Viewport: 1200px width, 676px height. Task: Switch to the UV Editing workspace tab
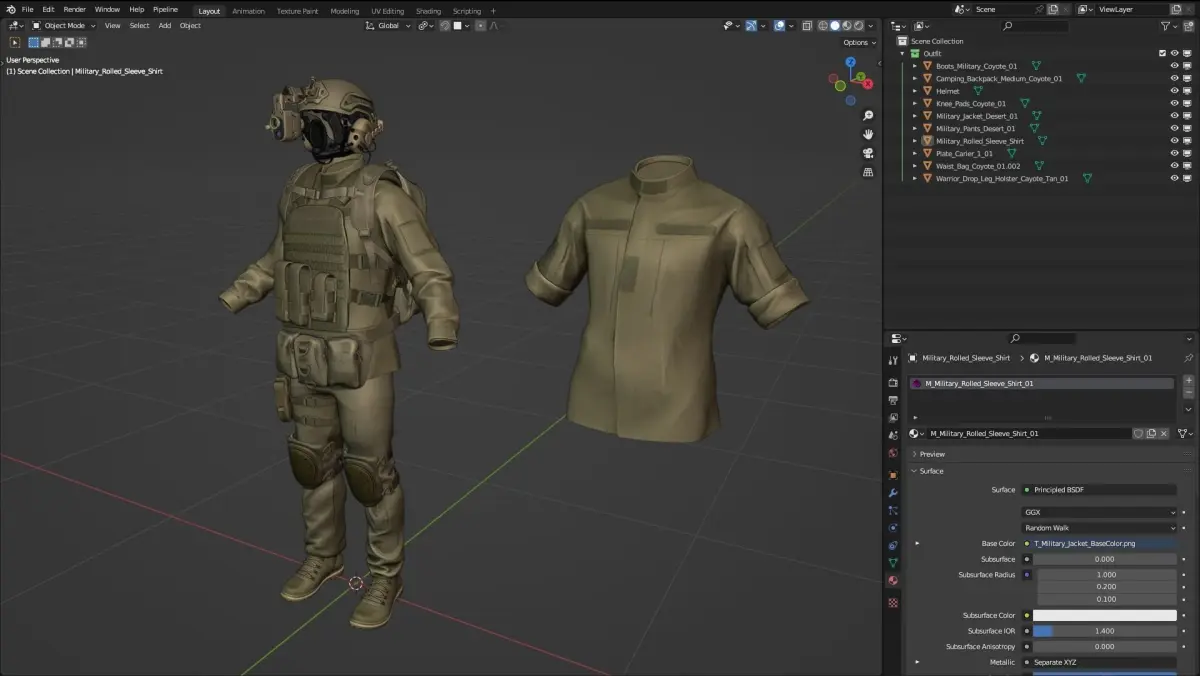pos(387,11)
